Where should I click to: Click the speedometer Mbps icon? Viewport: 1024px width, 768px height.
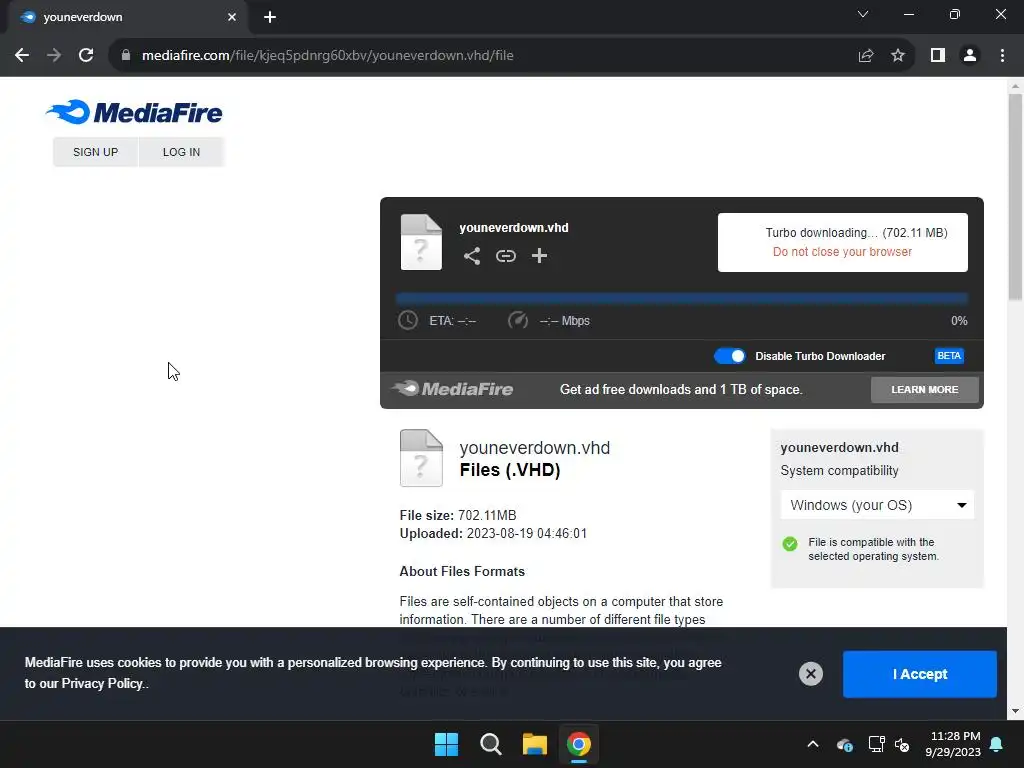[518, 321]
